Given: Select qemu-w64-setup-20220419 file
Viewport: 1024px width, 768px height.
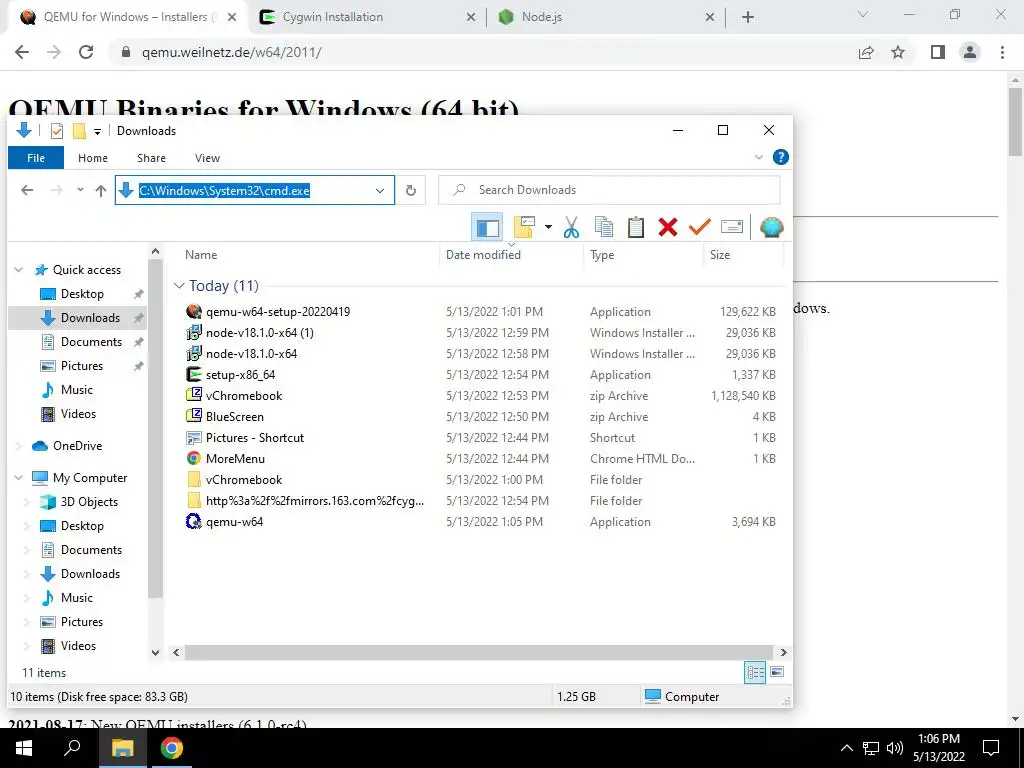Looking at the screenshot, I should pyautogui.click(x=278, y=312).
